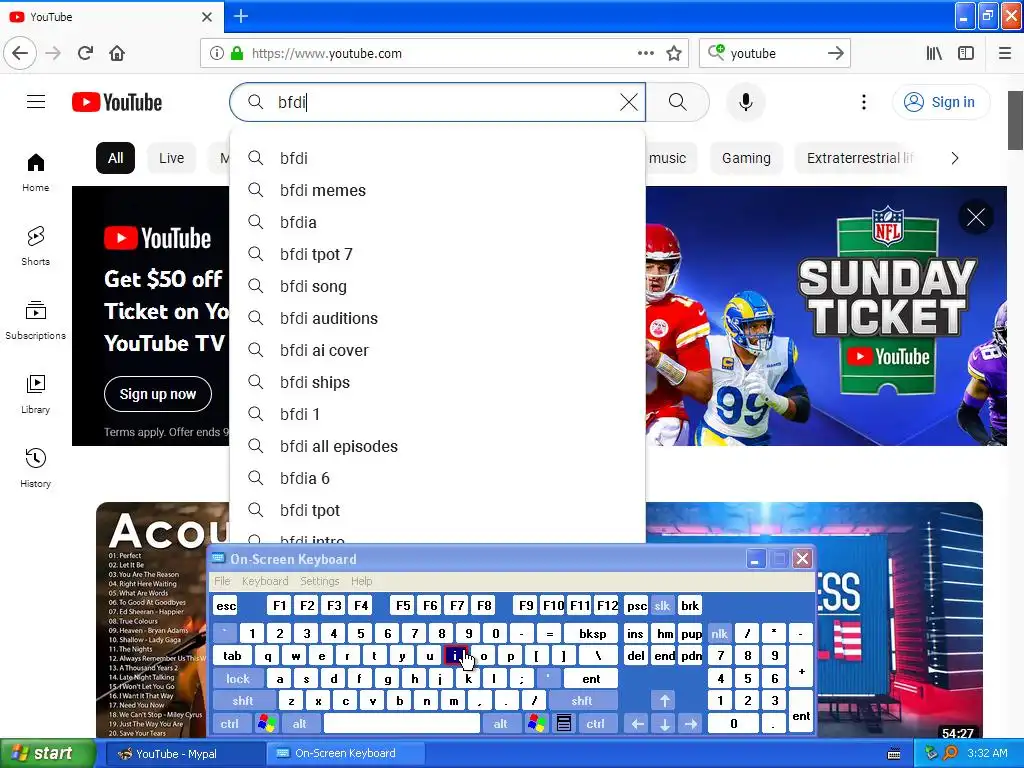Toggle the lock key on on-screen keyboard
This screenshot has height=768, width=1024.
point(238,679)
